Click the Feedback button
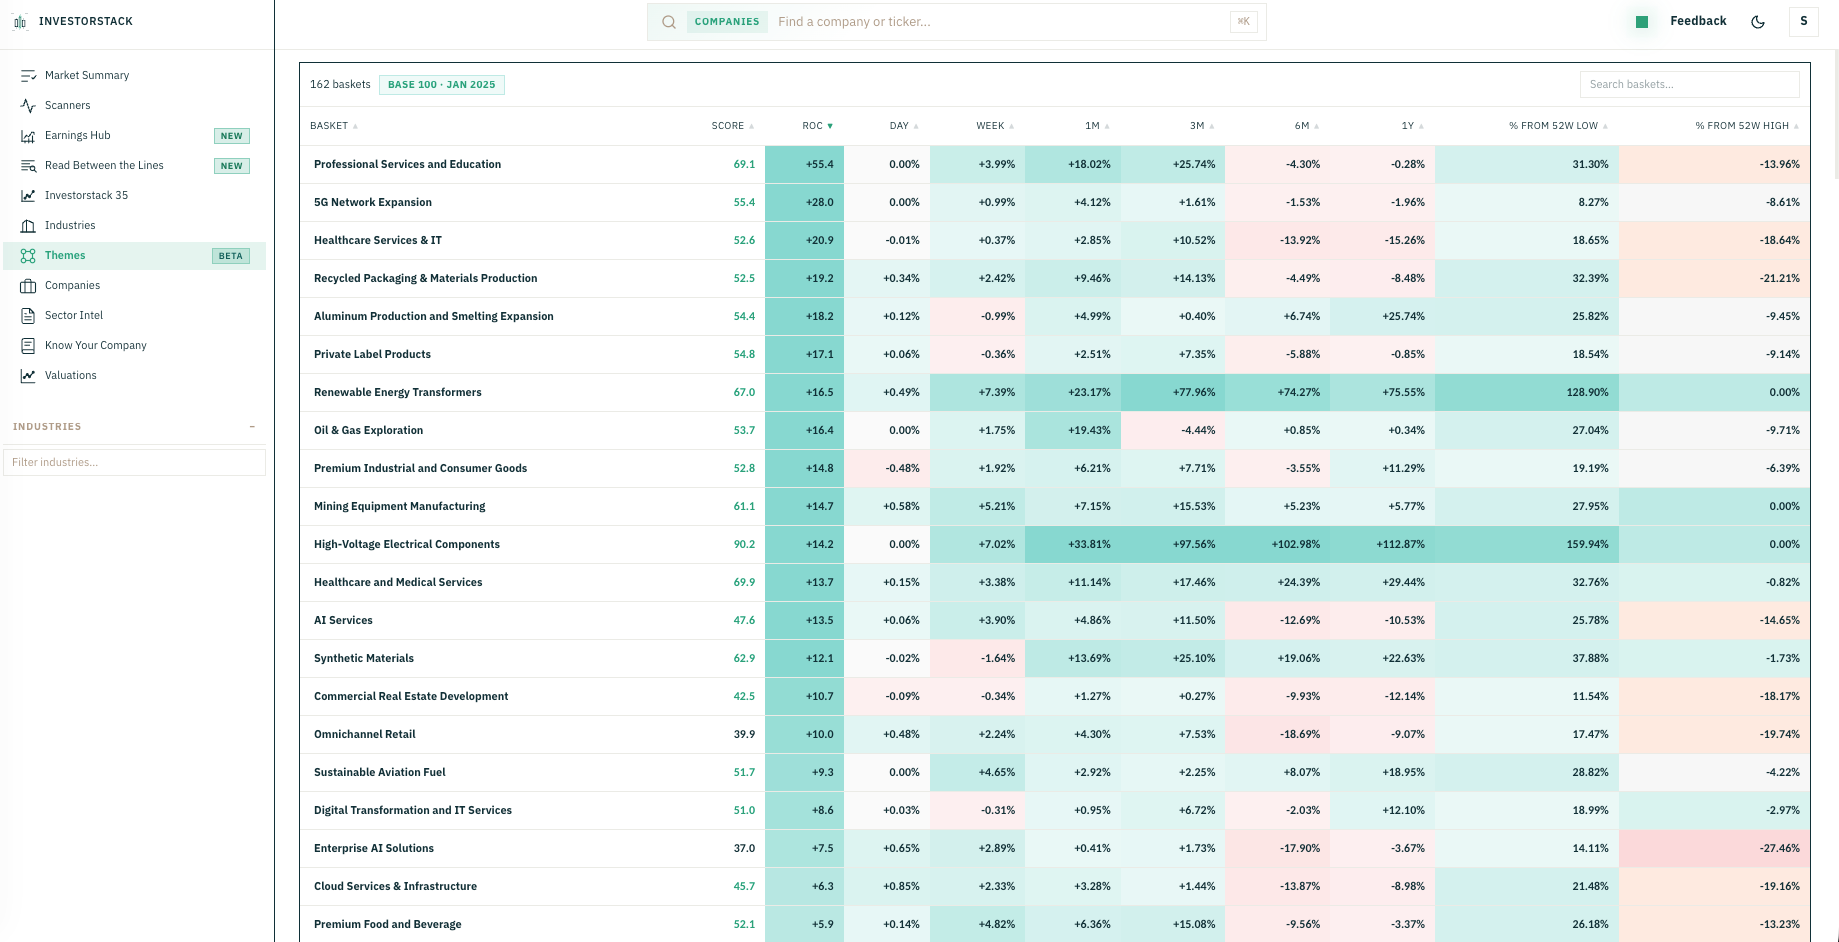Image resolution: width=1839 pixels, height=942 pixels. pos(1698,21)
